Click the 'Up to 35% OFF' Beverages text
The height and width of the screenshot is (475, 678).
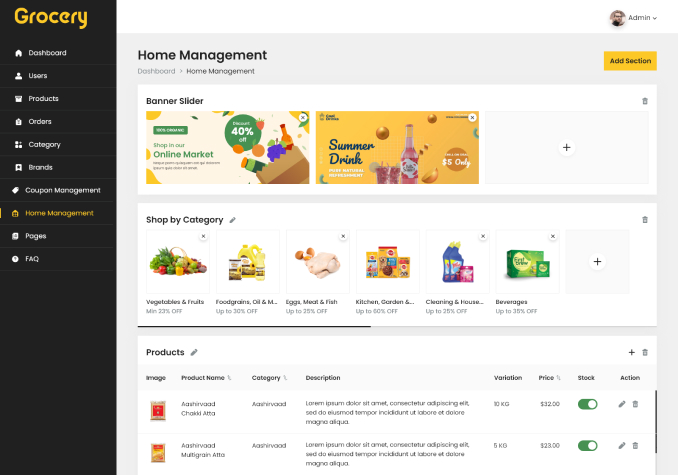click(516, 311)
